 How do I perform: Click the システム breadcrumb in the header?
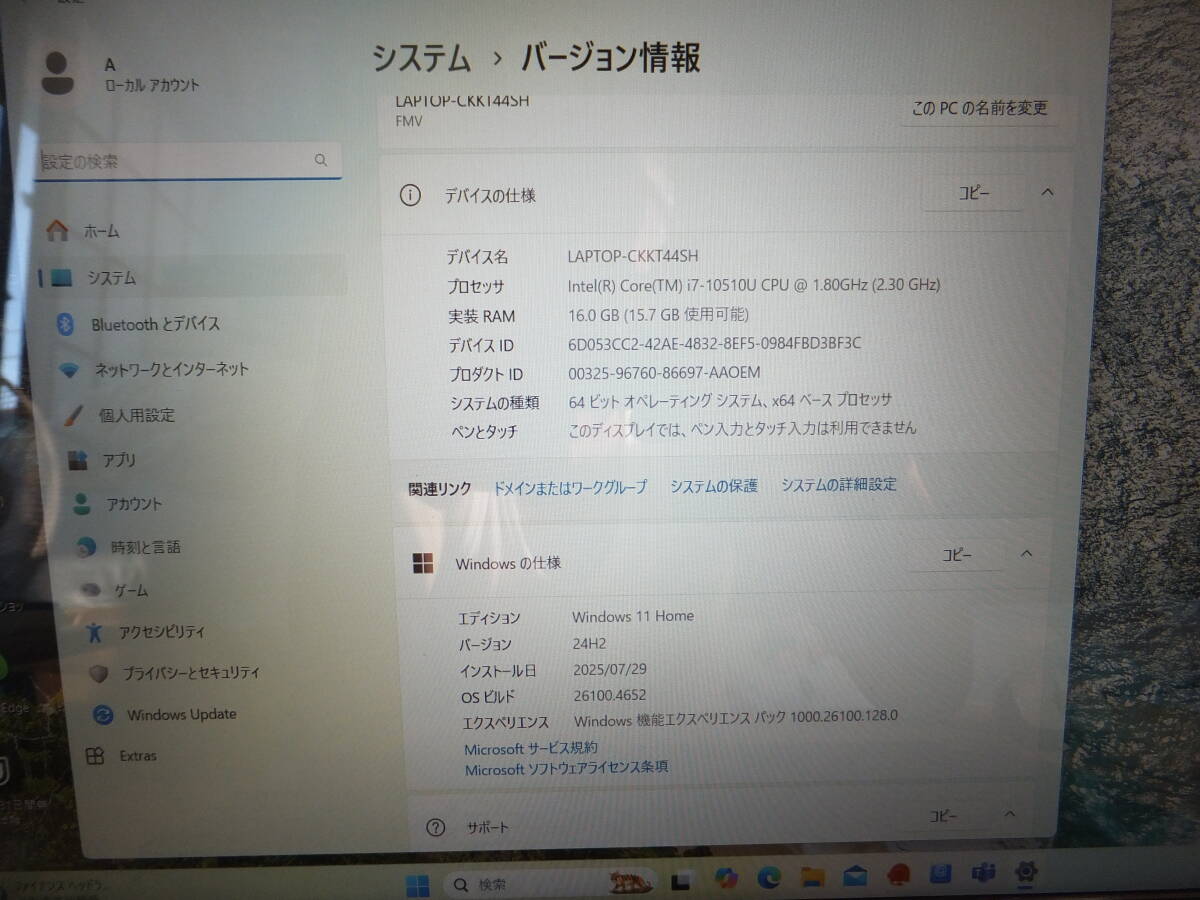(x=421, y=58)
